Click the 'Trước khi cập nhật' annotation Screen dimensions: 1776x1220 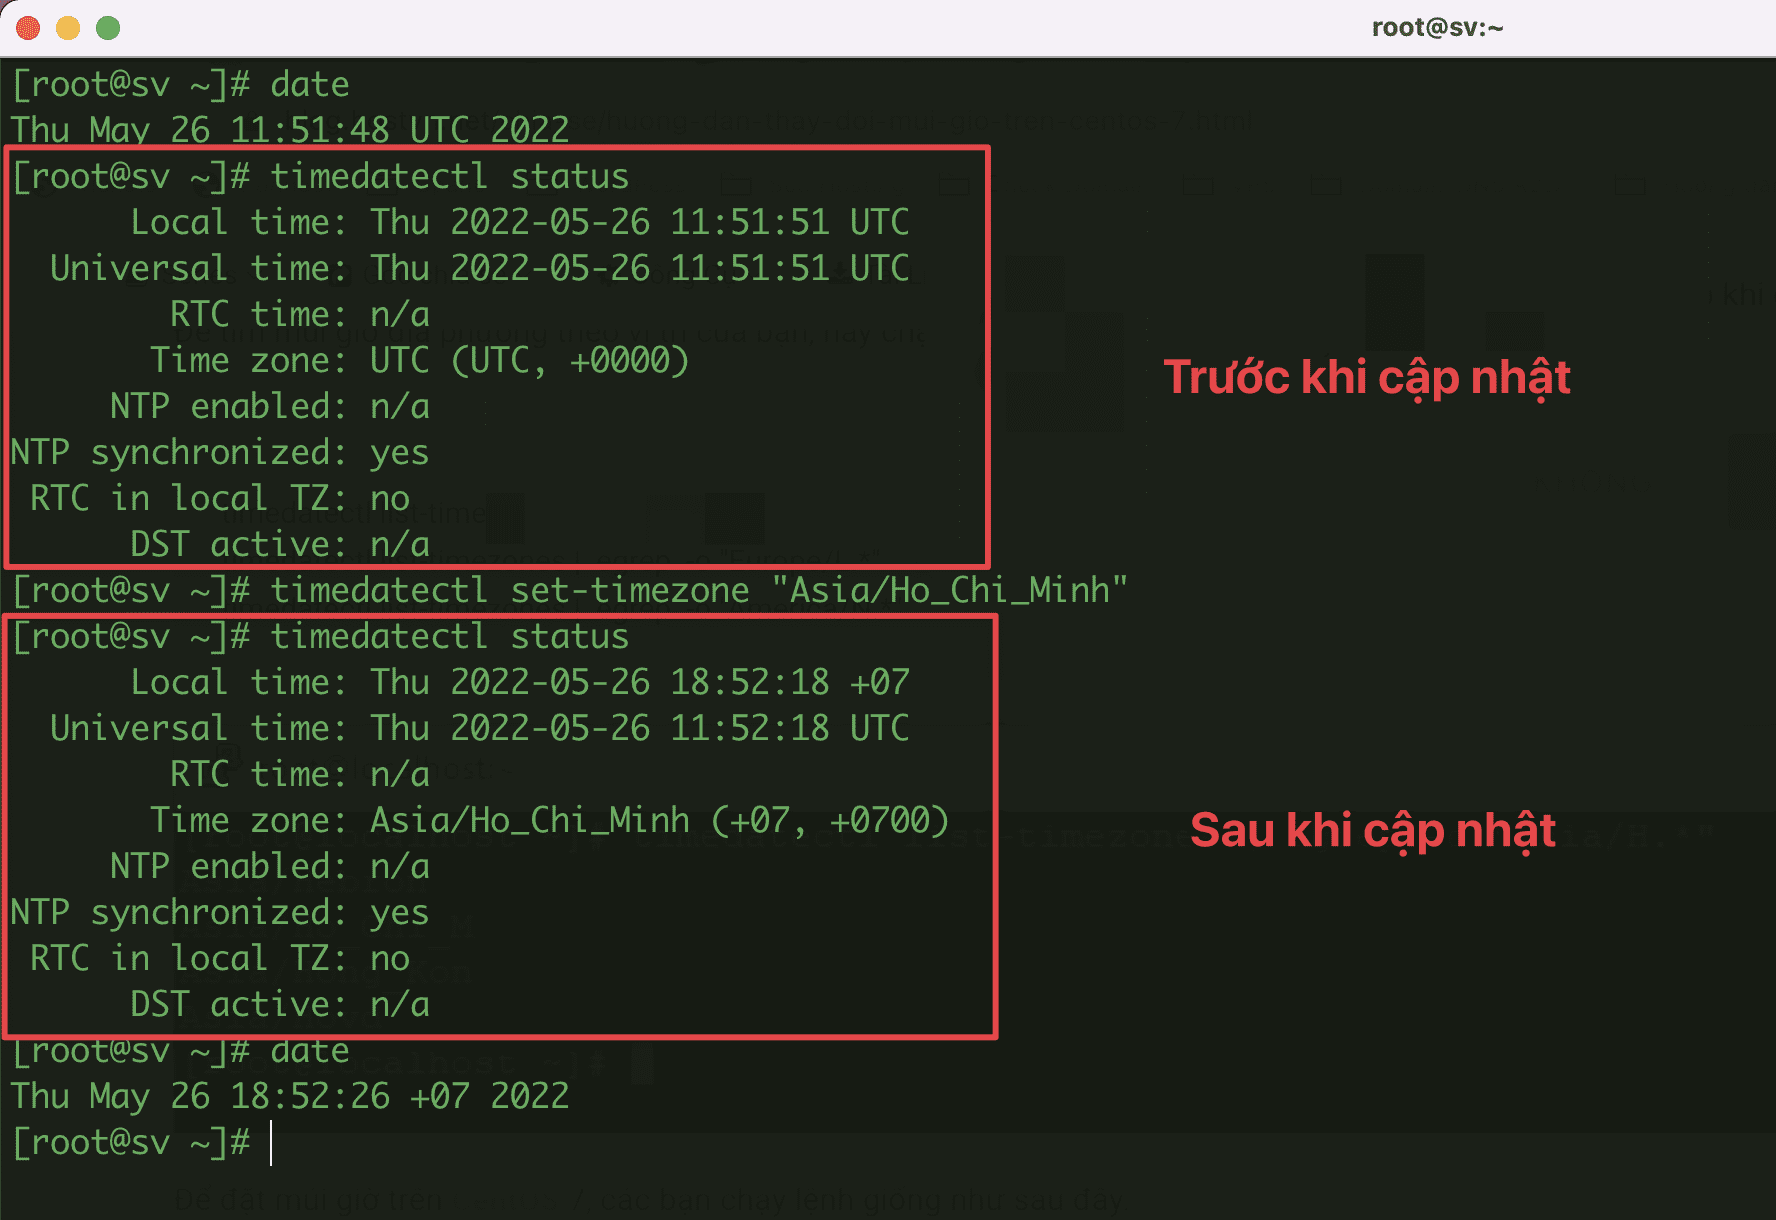[1366, 378]
